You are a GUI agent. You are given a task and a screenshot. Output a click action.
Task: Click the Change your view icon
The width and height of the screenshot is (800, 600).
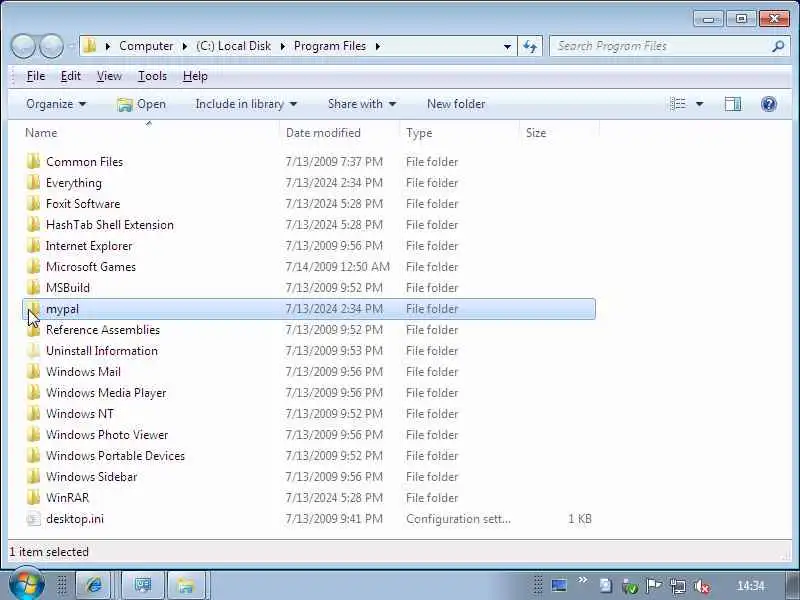click(x=678, y=104)
